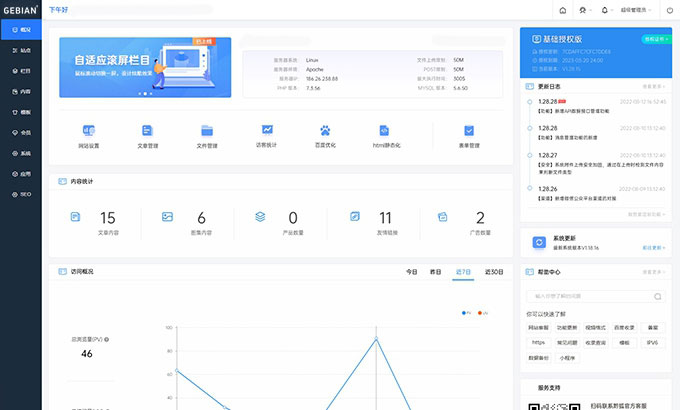Open the 表单管理 checkbox icon shortcut
680x410 pixels.
coord(469,131)
